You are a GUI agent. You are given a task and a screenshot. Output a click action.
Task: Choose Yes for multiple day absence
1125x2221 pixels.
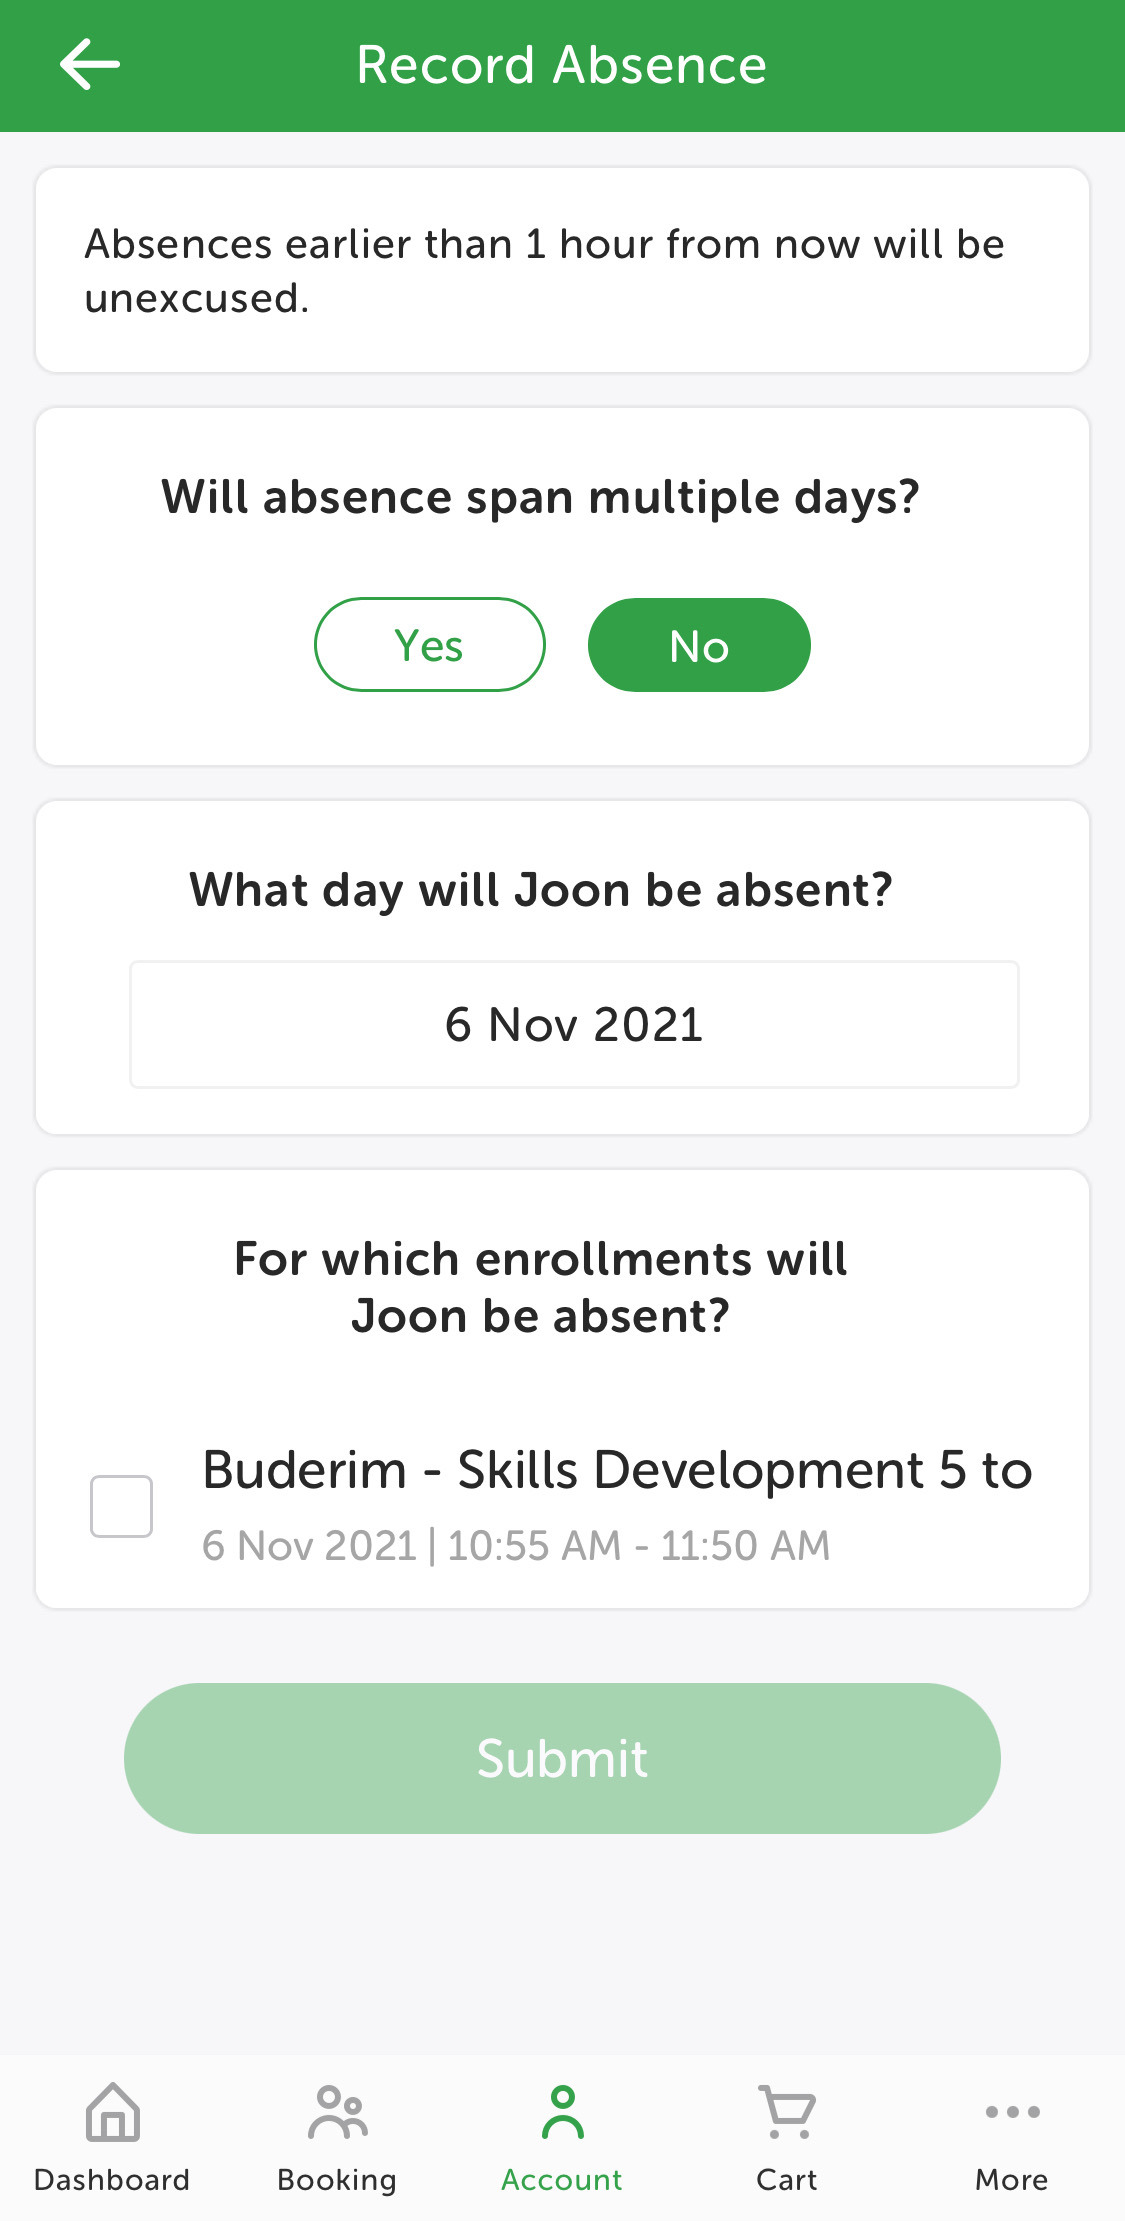click(x=430, y=645)
